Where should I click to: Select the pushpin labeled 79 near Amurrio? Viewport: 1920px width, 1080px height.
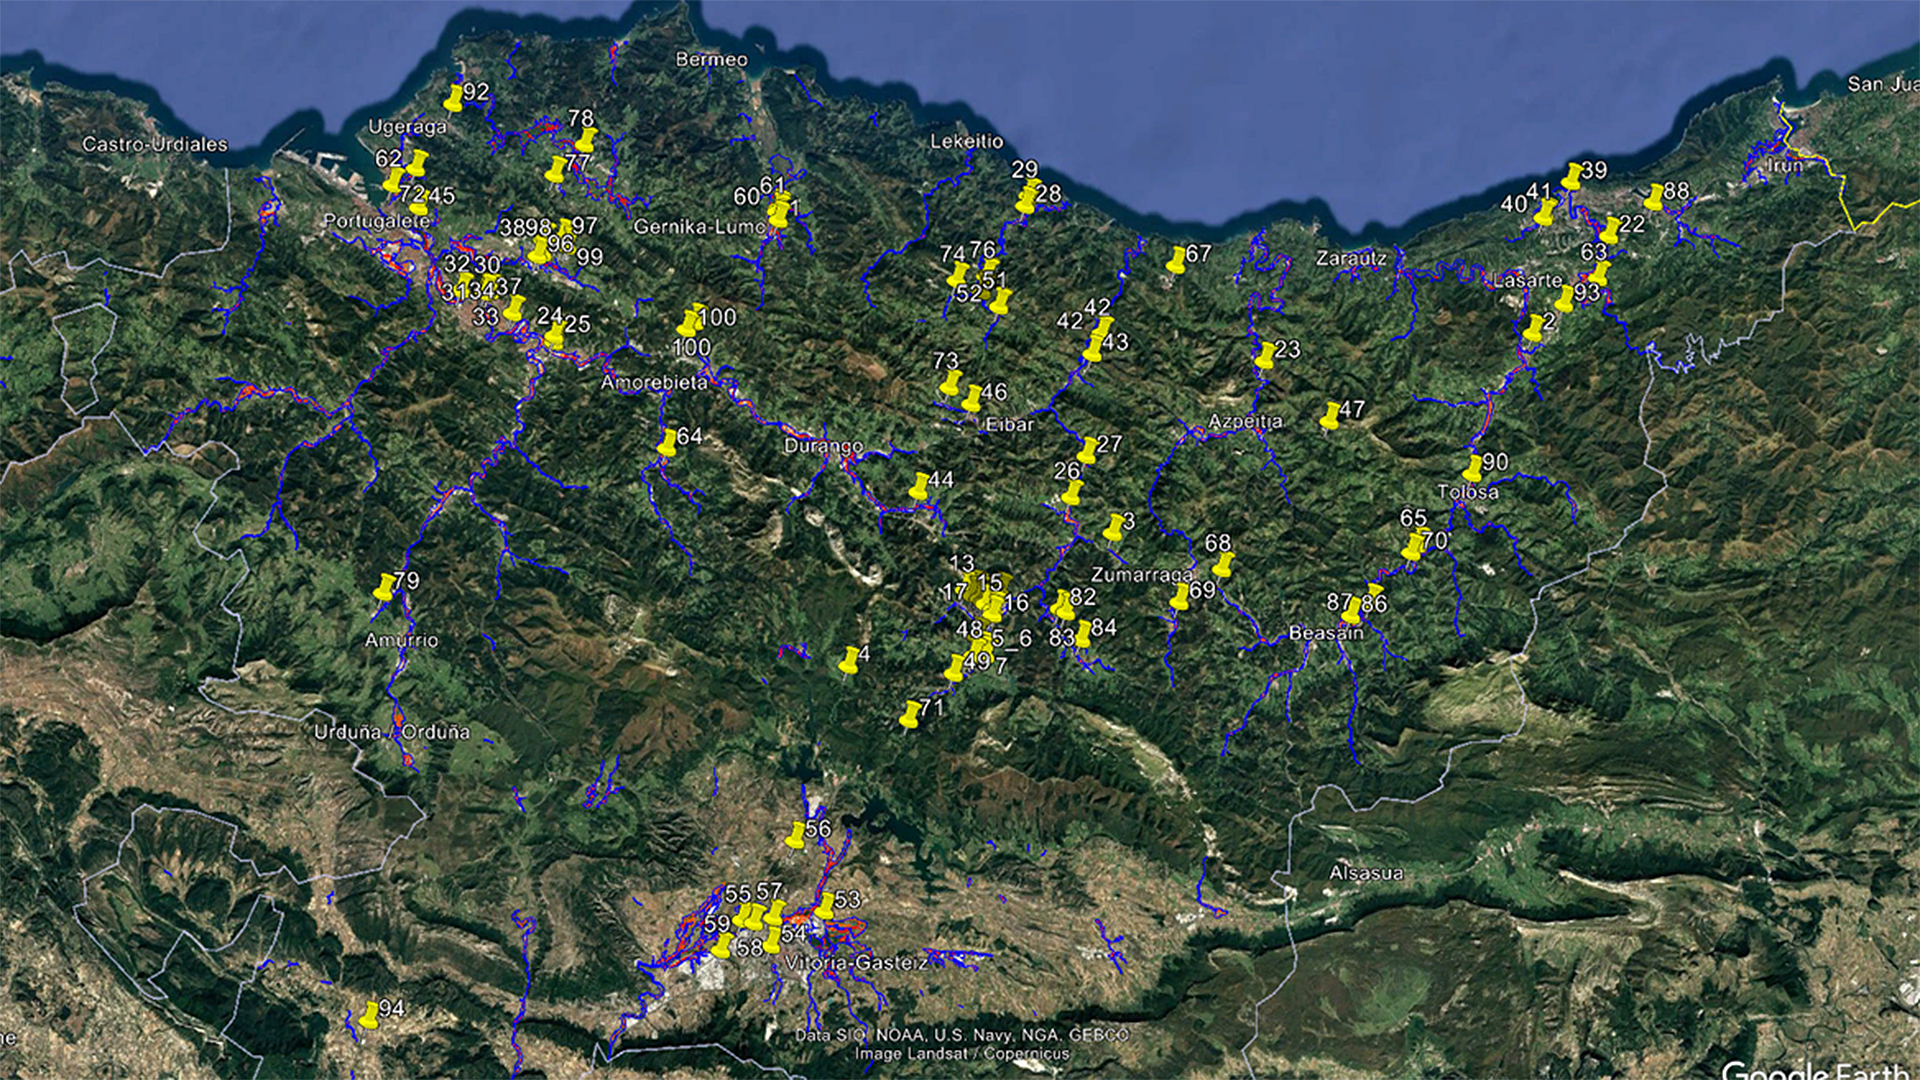tap(384, 587)
